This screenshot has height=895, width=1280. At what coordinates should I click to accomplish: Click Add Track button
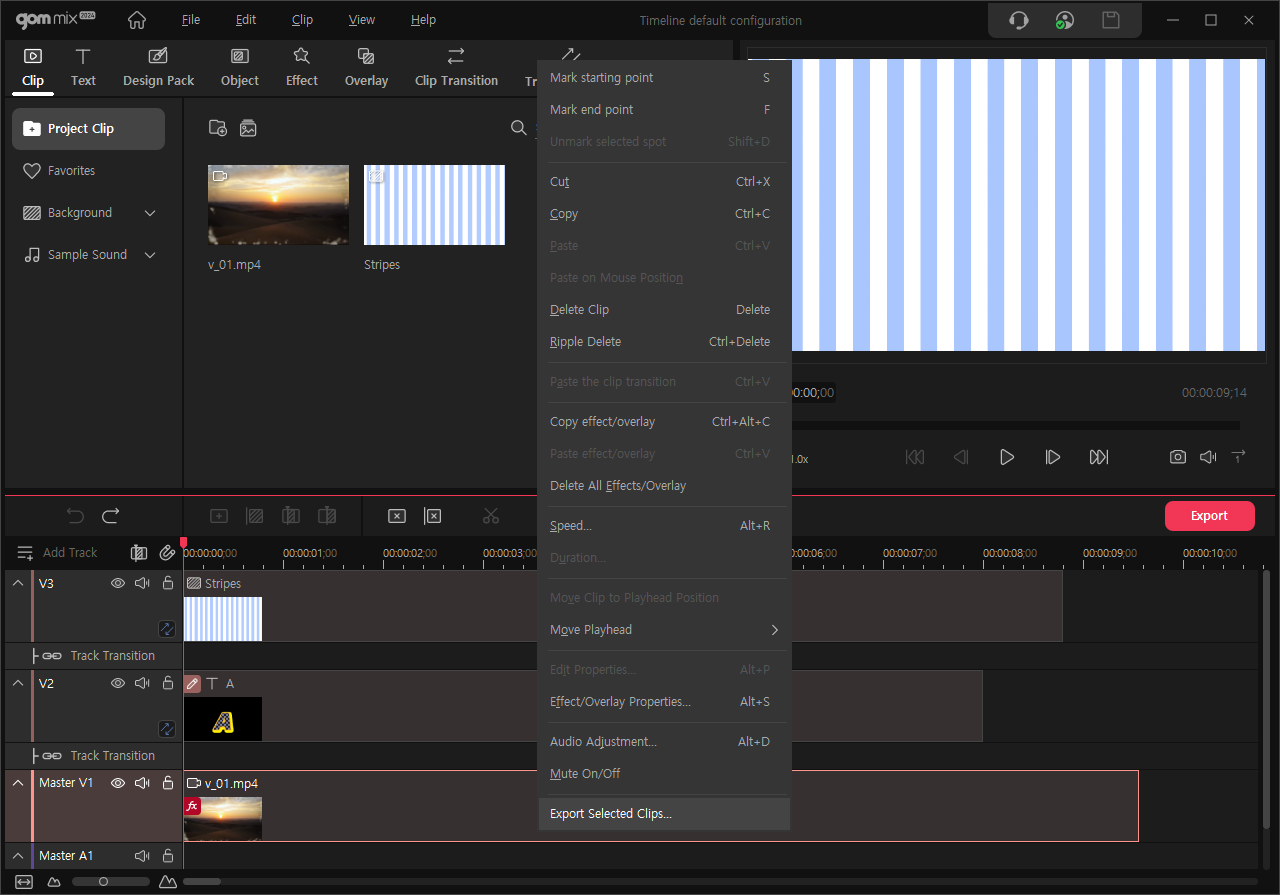58,553
